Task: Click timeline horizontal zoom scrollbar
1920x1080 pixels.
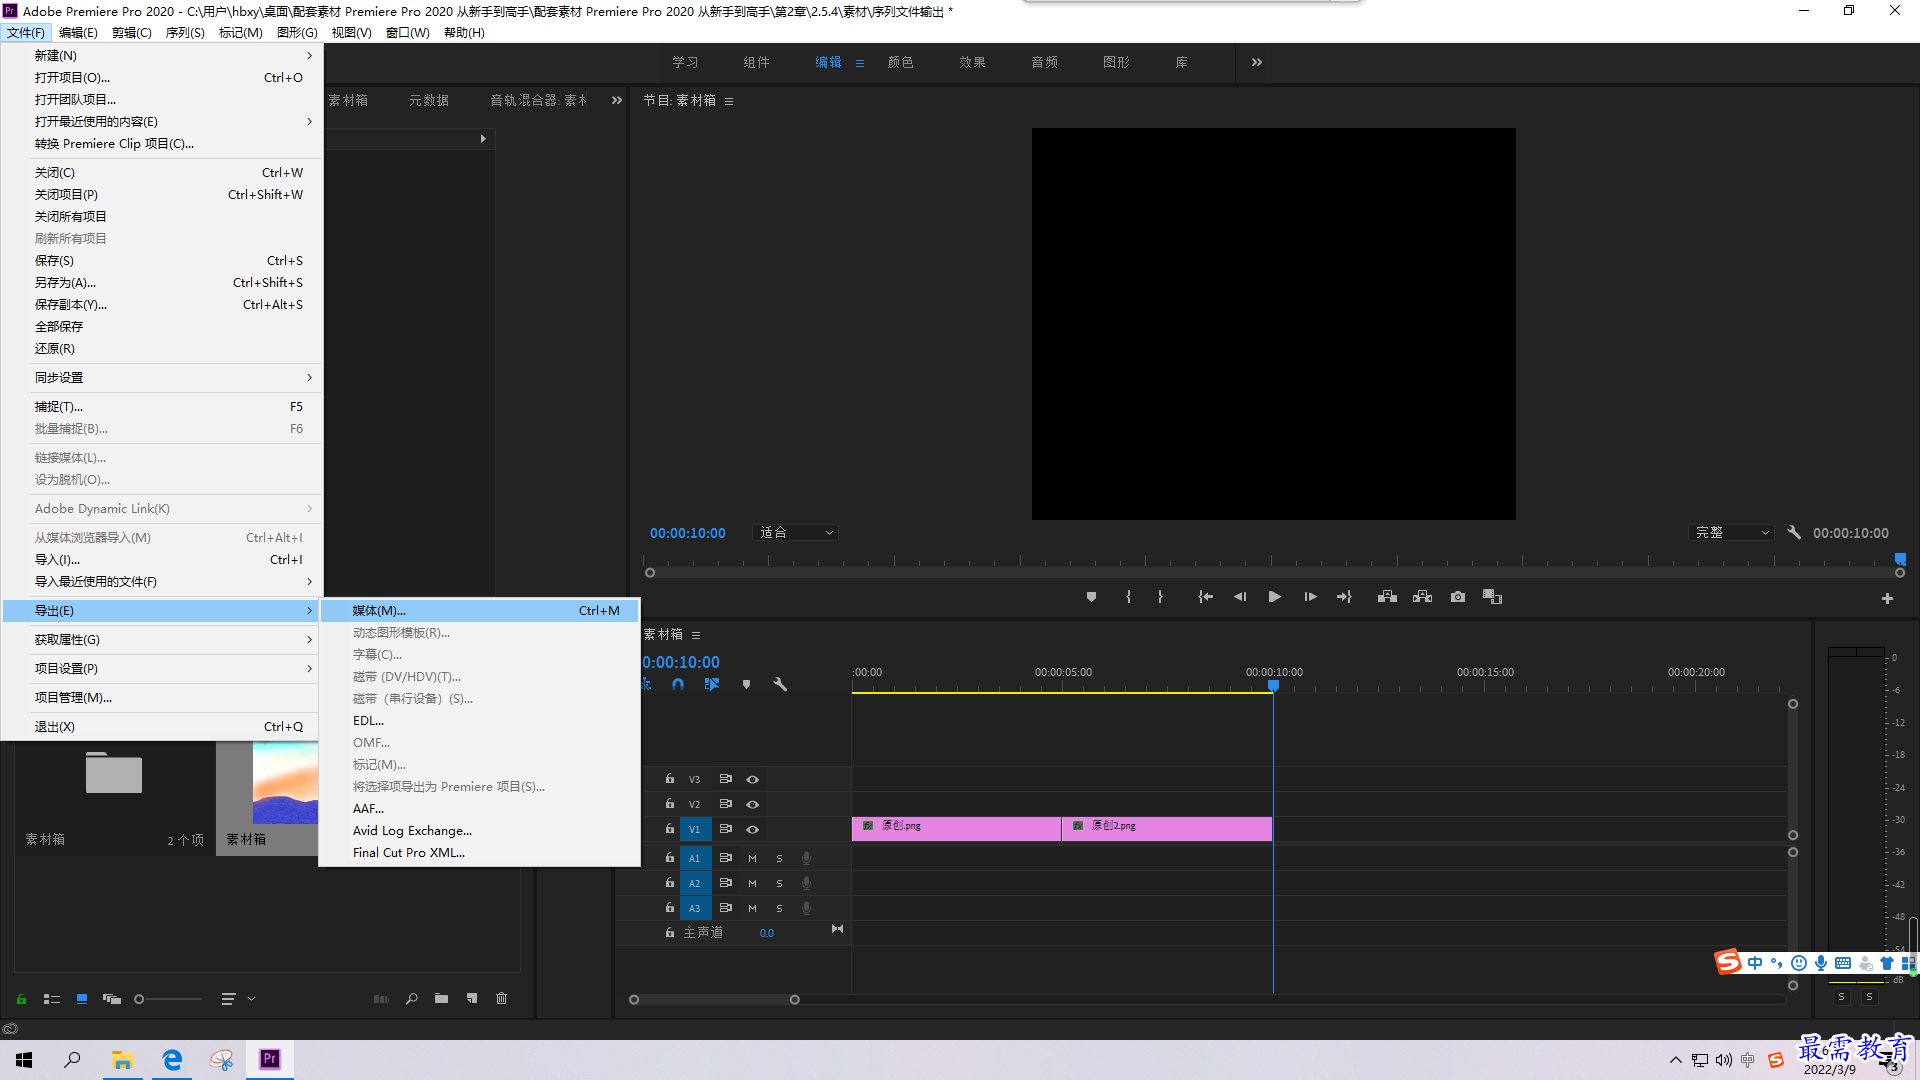Action: [714, 999]
